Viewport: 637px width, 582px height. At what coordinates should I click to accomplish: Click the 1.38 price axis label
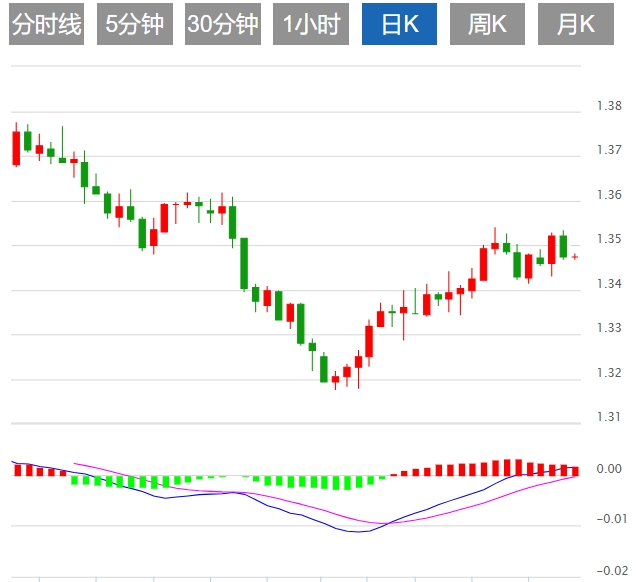click(x=608, y=107)
